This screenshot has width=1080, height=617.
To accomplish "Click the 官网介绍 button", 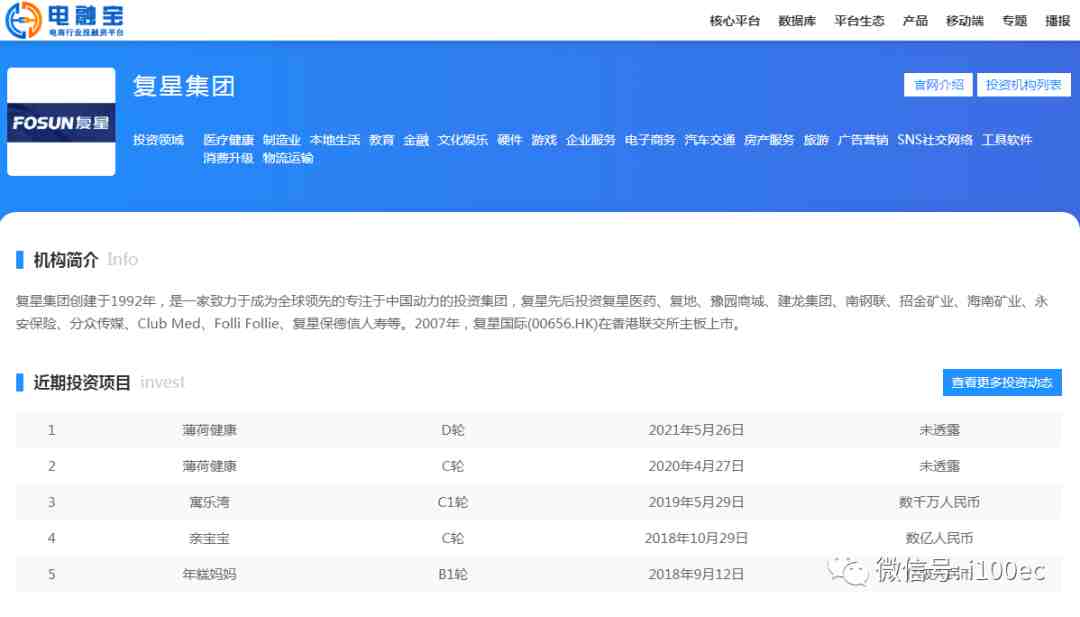I will [x=938, y=85].
